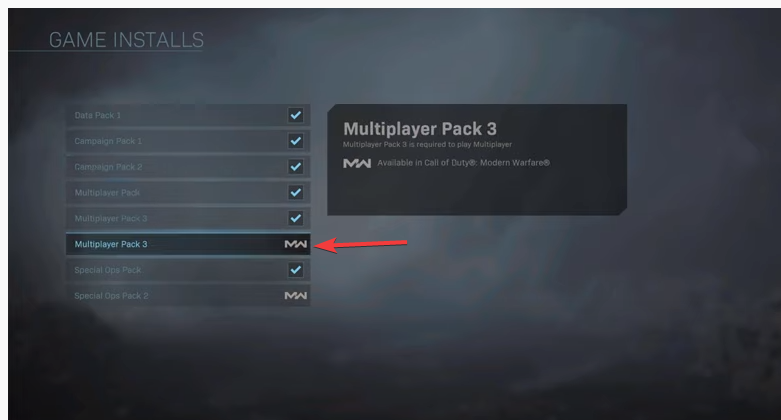
Task: Click the MW icon on highlighted Multiplayer Pack 3
Action: tap(296, 244)
